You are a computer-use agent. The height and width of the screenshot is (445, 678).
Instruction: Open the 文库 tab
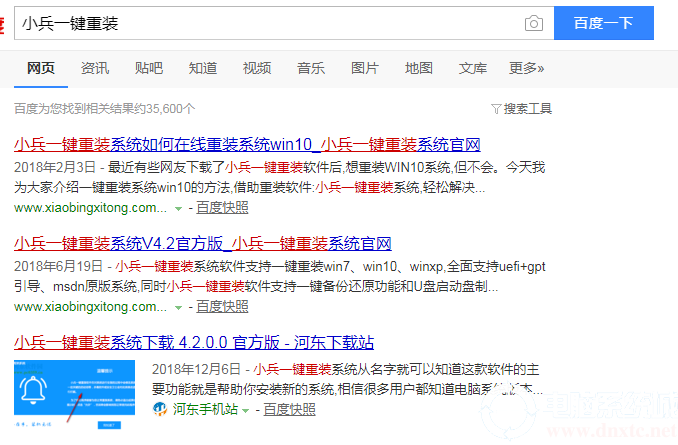click(473, 68)
